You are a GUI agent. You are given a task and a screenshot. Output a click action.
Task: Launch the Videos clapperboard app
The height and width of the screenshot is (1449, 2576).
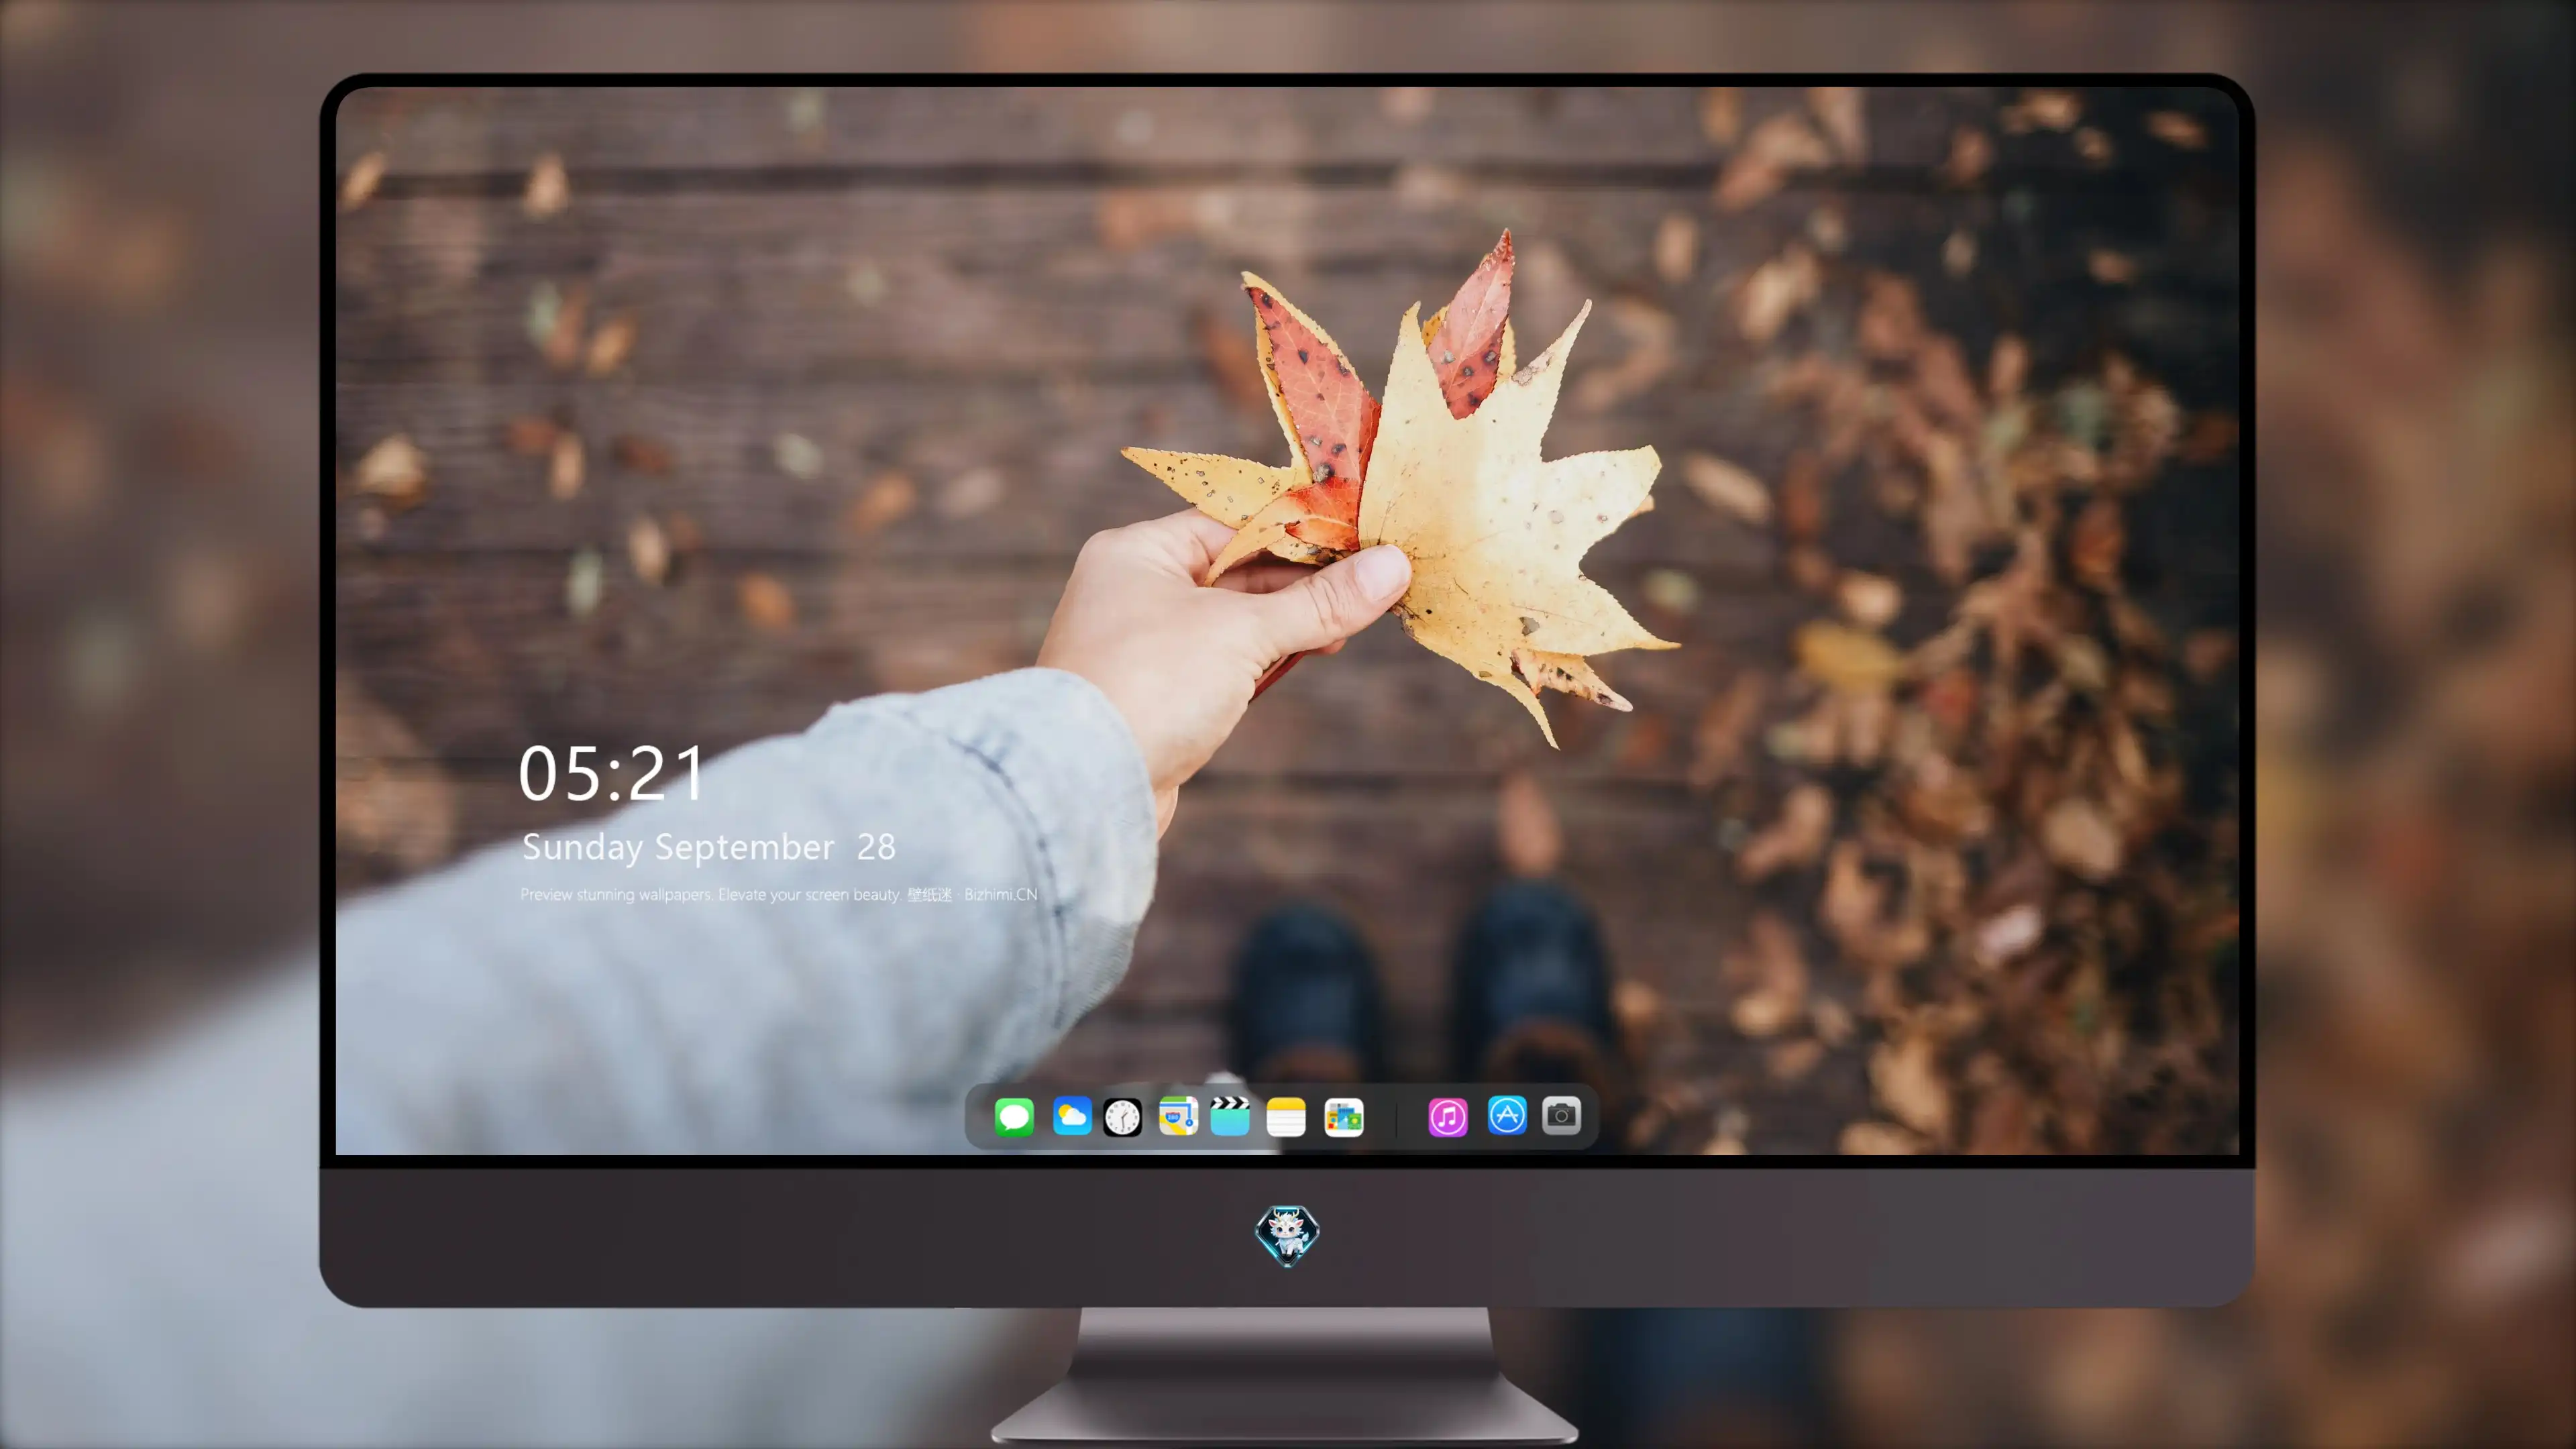pyautogui.click(x=1230, y=1116)
